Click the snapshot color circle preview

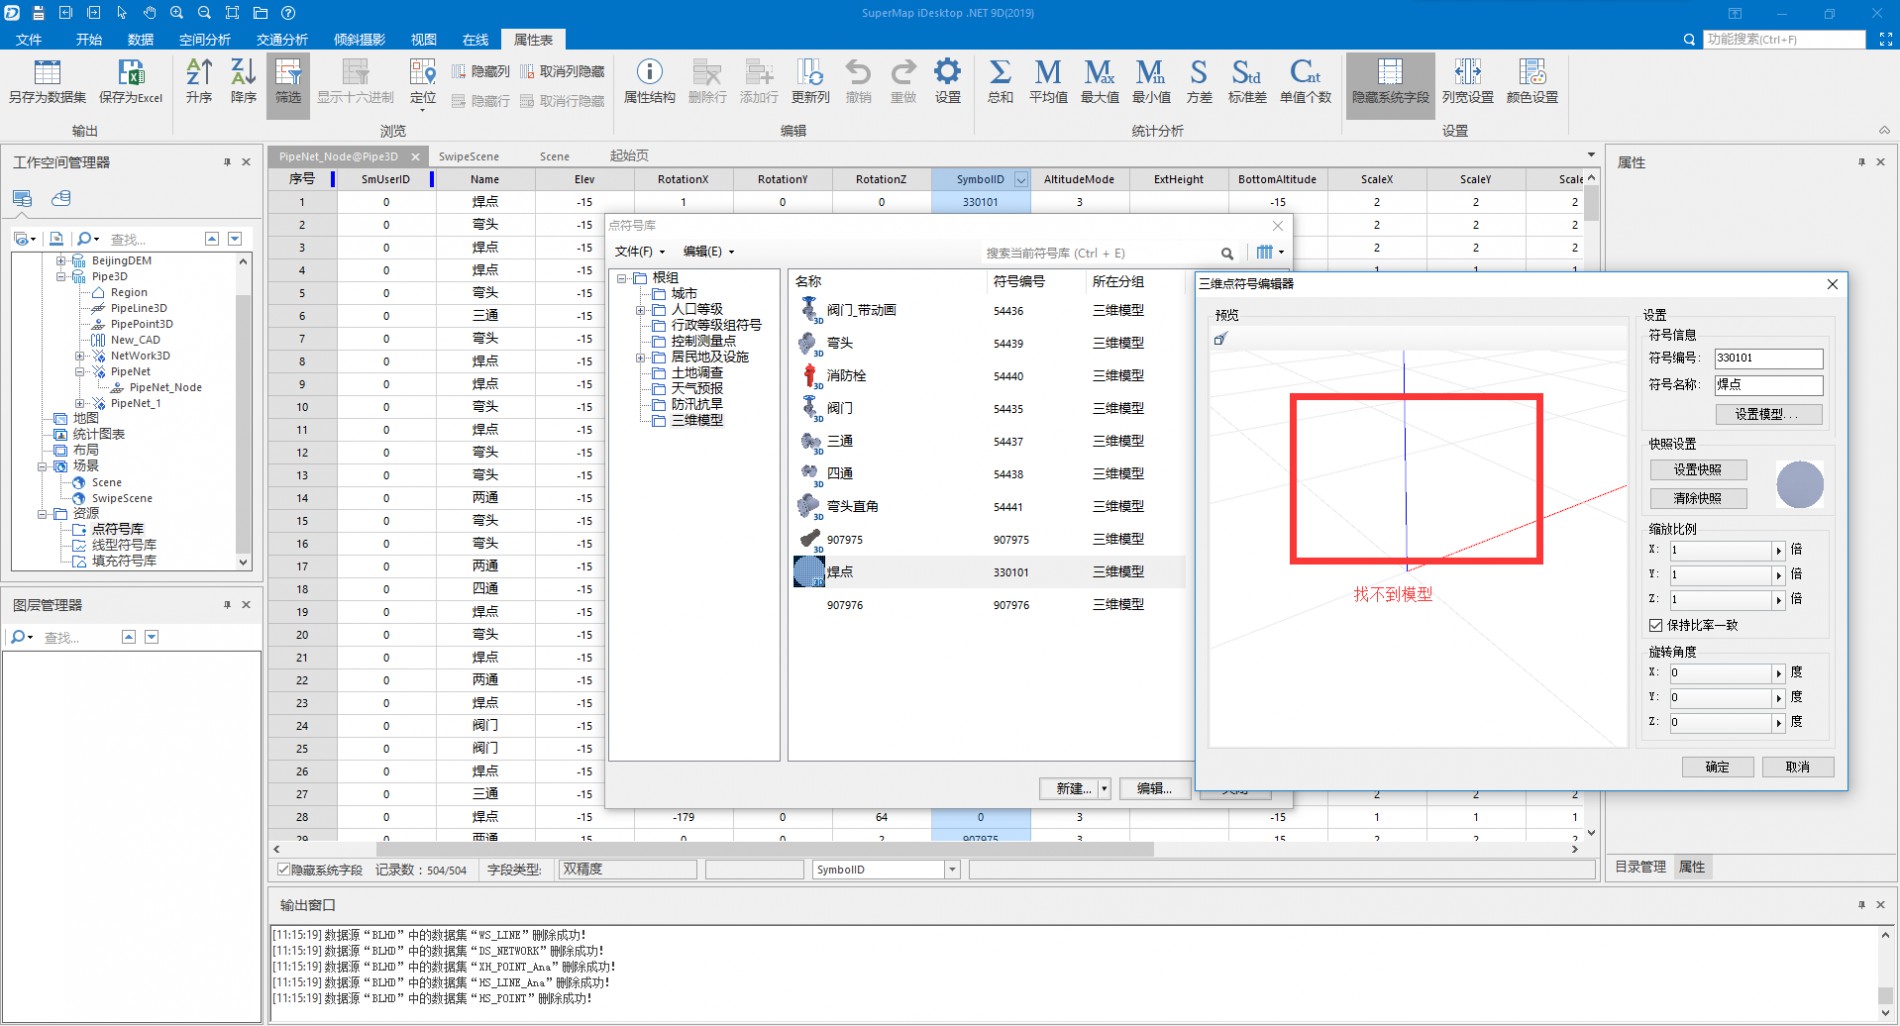(x=1799, y=484)
